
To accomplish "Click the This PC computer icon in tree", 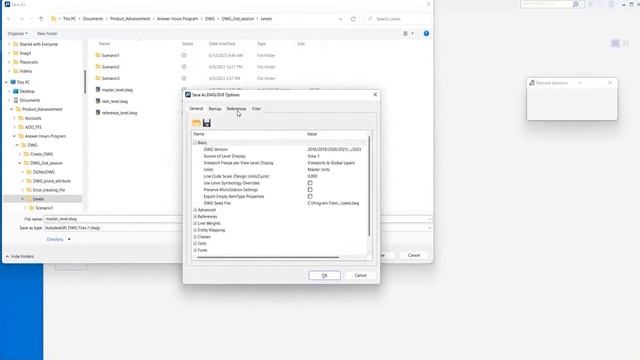I will pos(13,82).
